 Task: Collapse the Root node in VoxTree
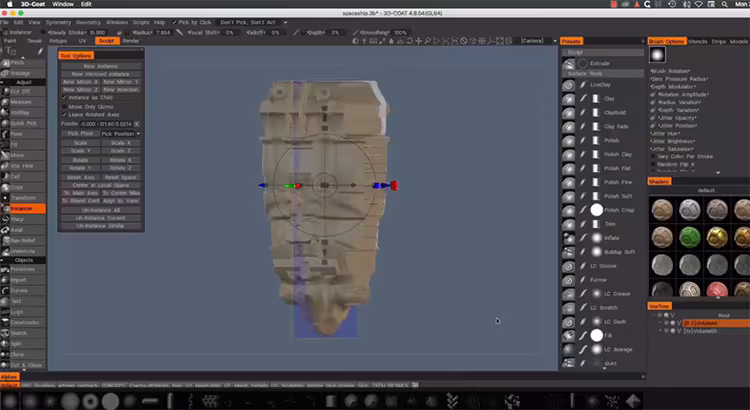click(x=654, y=316)
